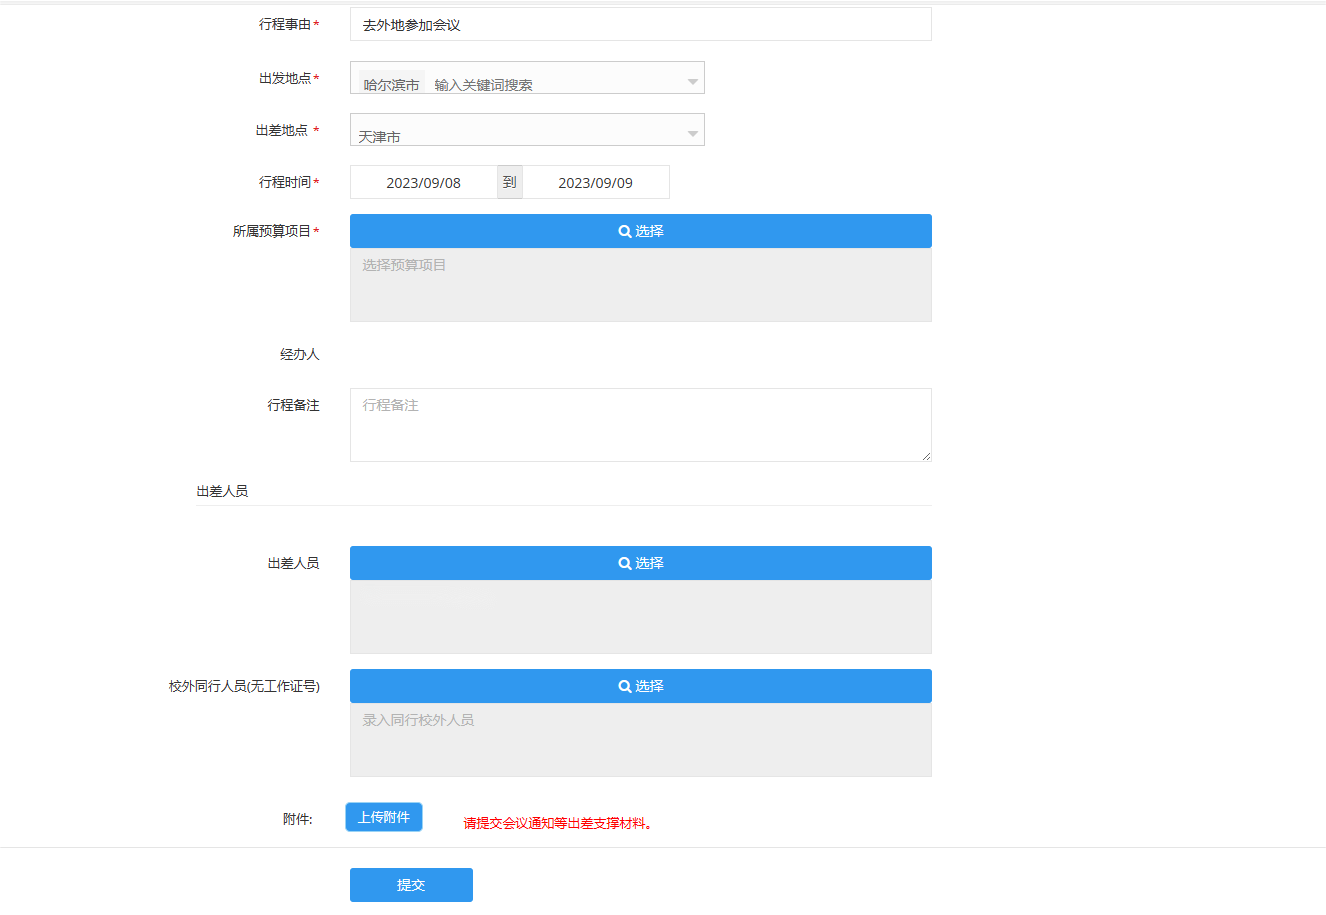Viewport: 1326px width, 915px height.
Task: Click the red 请提交会议通知 hint text
Action: coord(558,824)
